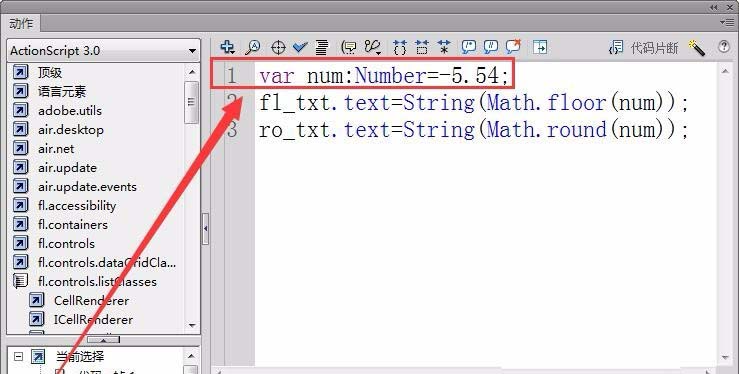Place cursor in 'var num:Number=-5.54;' line
Viewport: 739px width, 374px height.
[x=384, y=75]
